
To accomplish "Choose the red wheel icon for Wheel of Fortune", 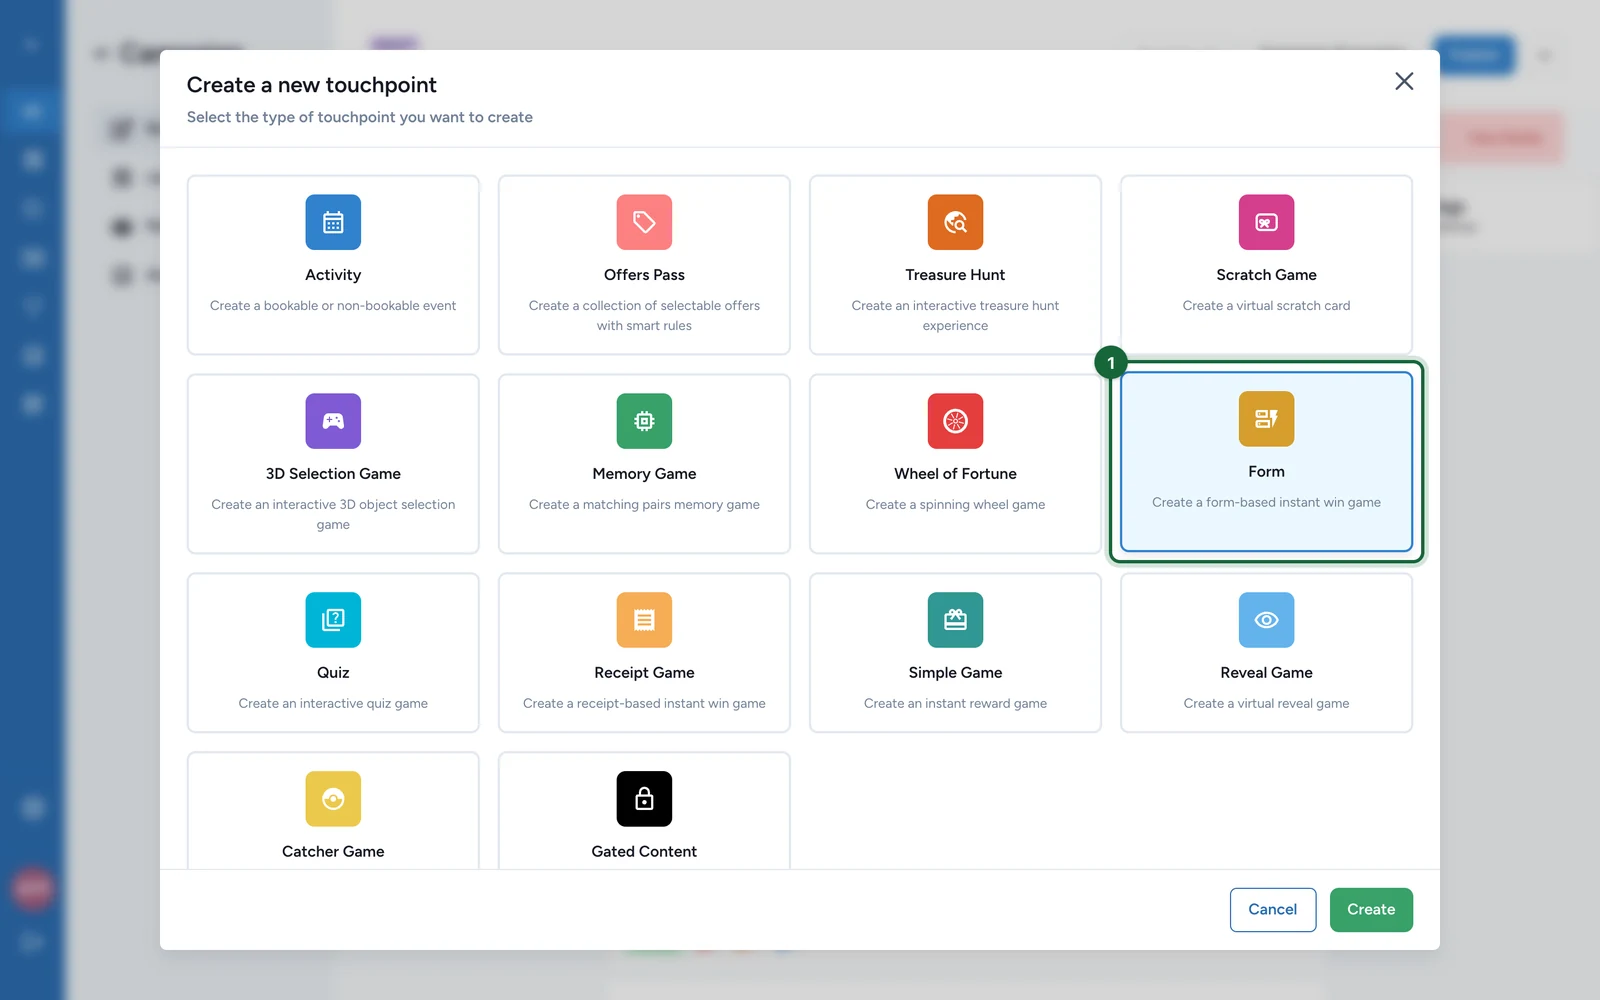I will tap(955, 421).
